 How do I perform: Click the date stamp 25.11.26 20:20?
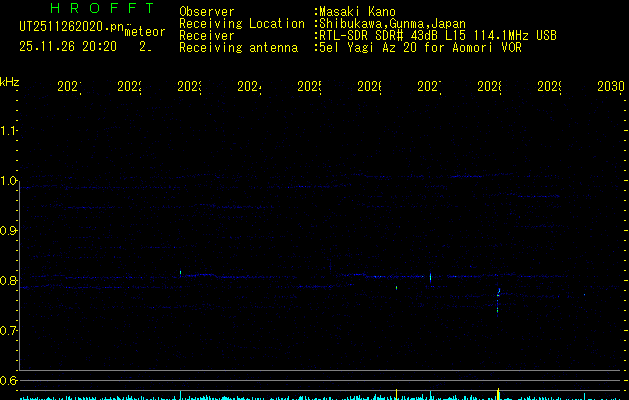click(67, 46)
